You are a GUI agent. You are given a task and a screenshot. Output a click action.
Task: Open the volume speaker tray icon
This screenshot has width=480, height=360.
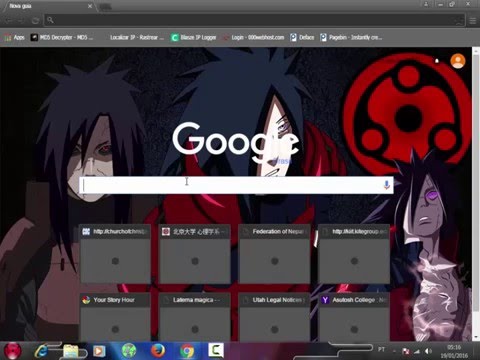[428, 351]
